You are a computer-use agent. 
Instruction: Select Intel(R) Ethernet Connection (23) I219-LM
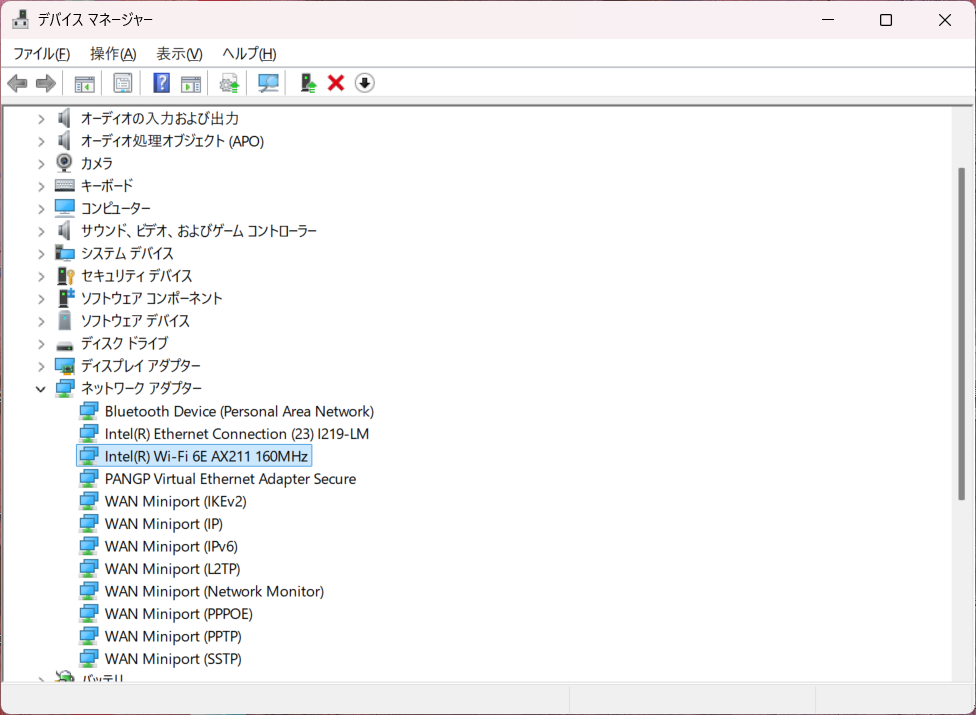pos(237,434)
